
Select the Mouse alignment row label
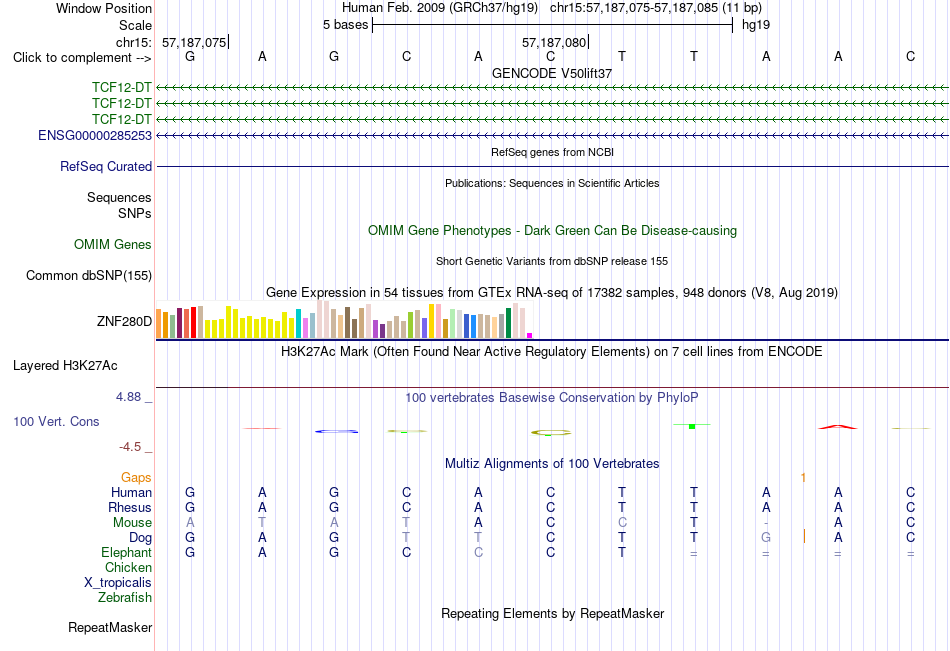(133, 522)
